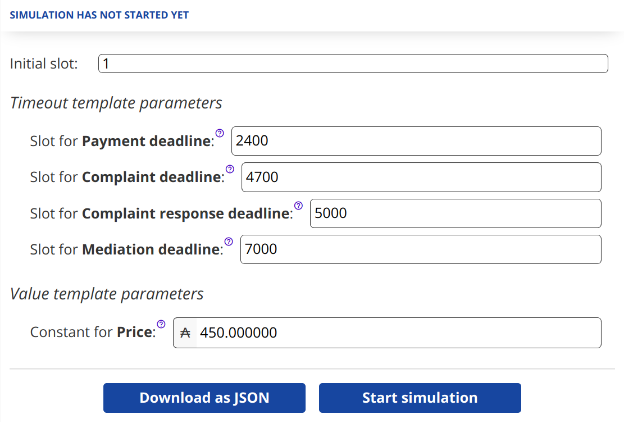This screenshot has width=624, height=422.
Task: Focus the Initial slot input field
Action: click(353, 64)
